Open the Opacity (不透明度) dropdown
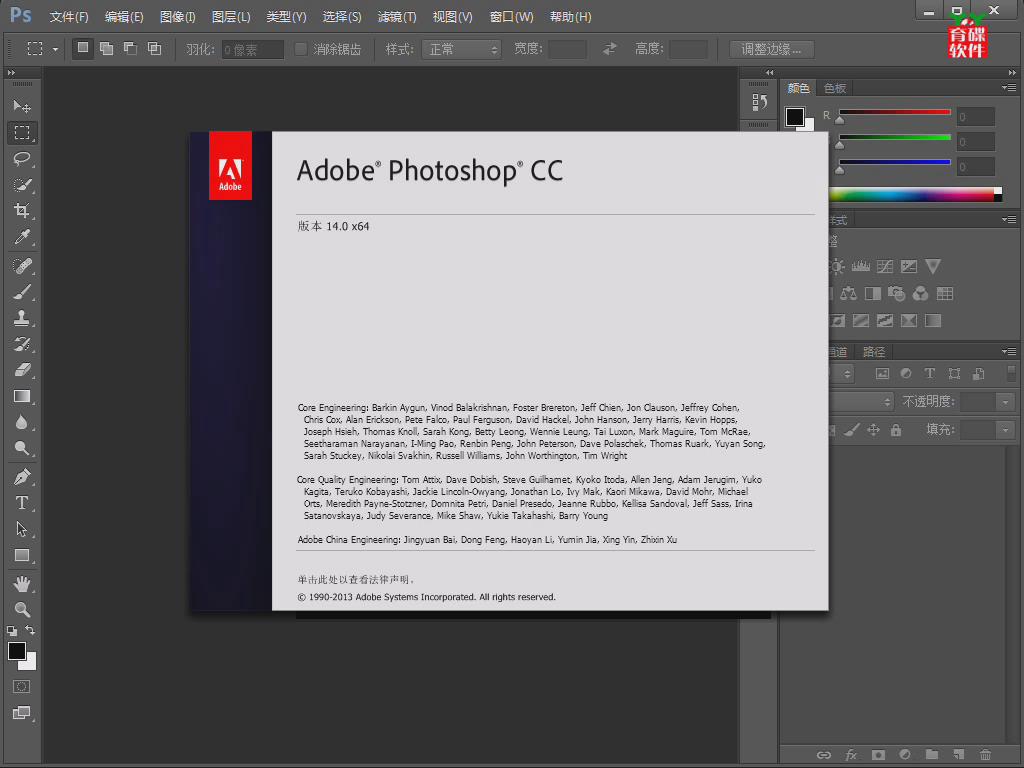The image size is (1024, 768). (1006, 402)
